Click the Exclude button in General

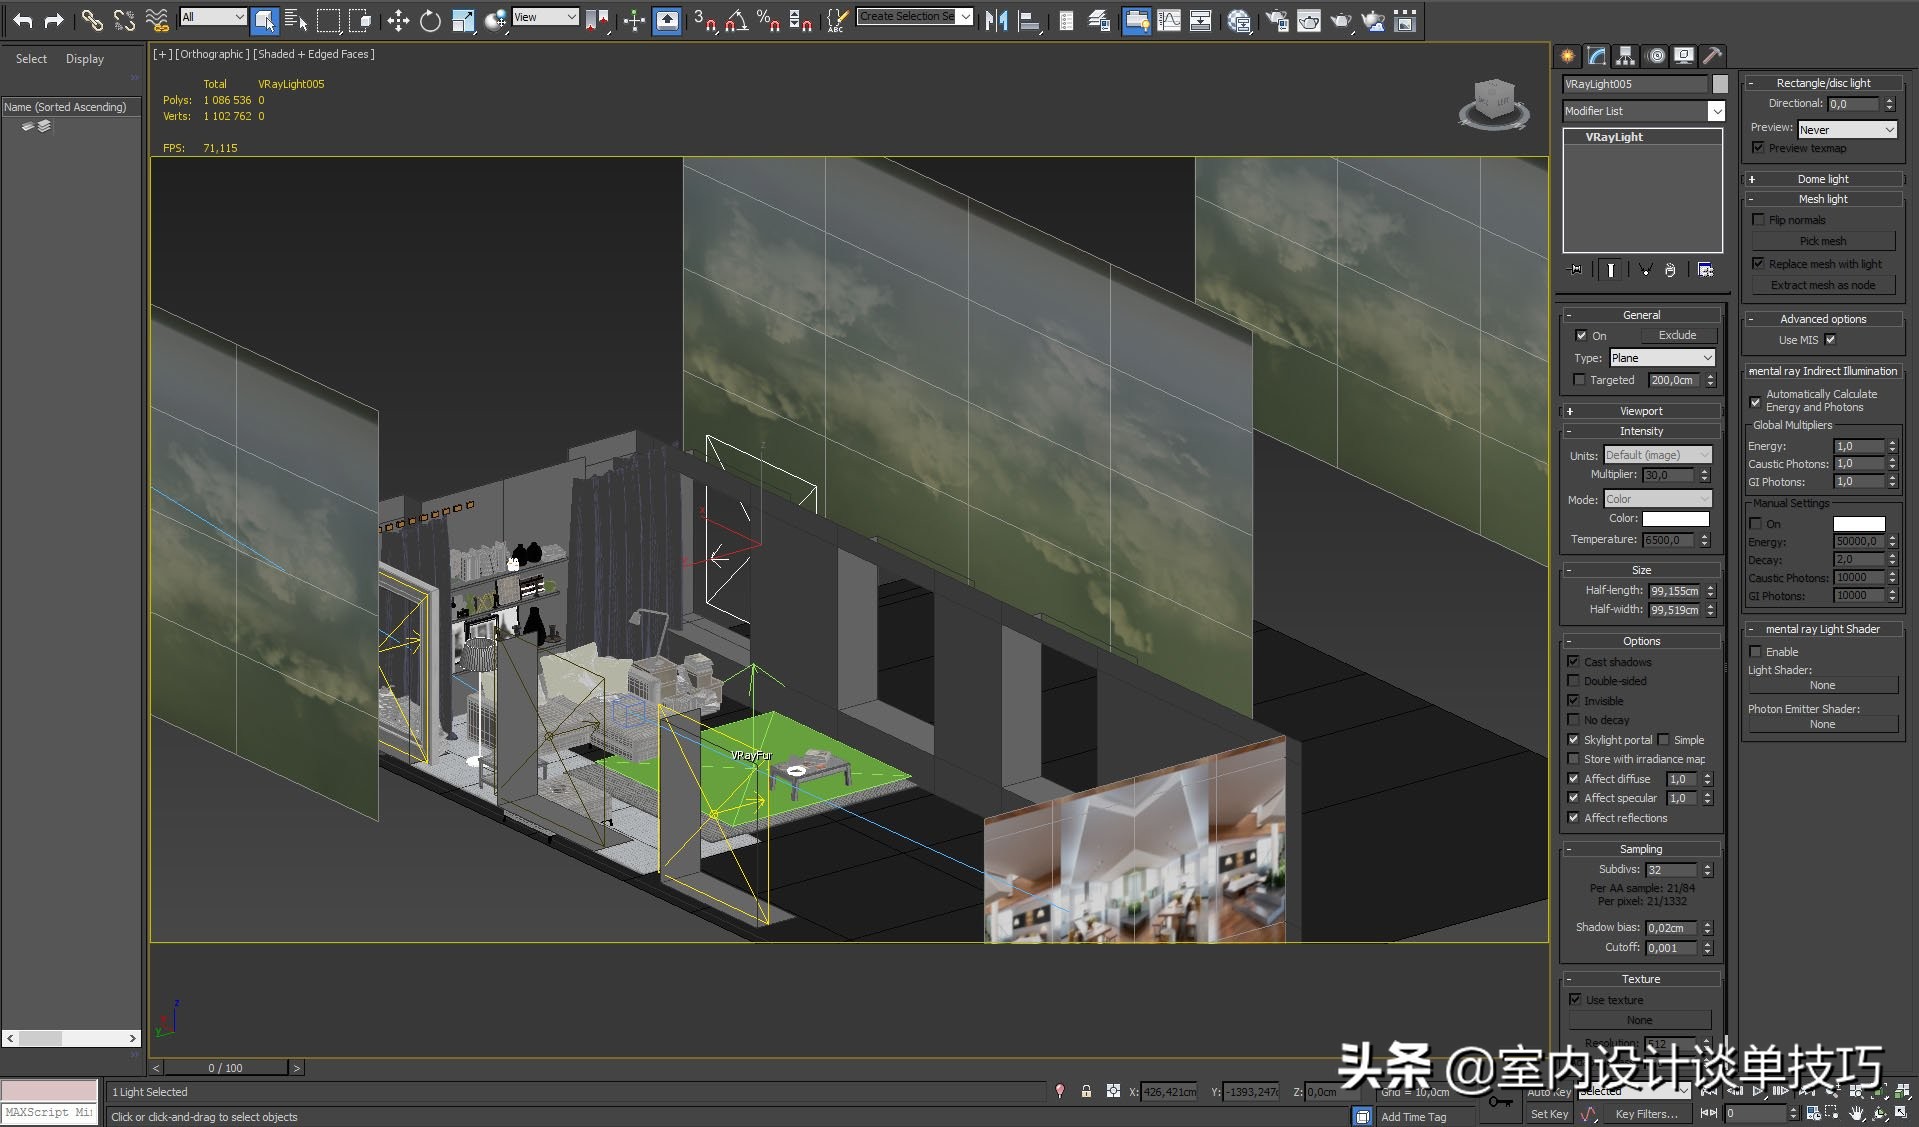(1676, 336)
